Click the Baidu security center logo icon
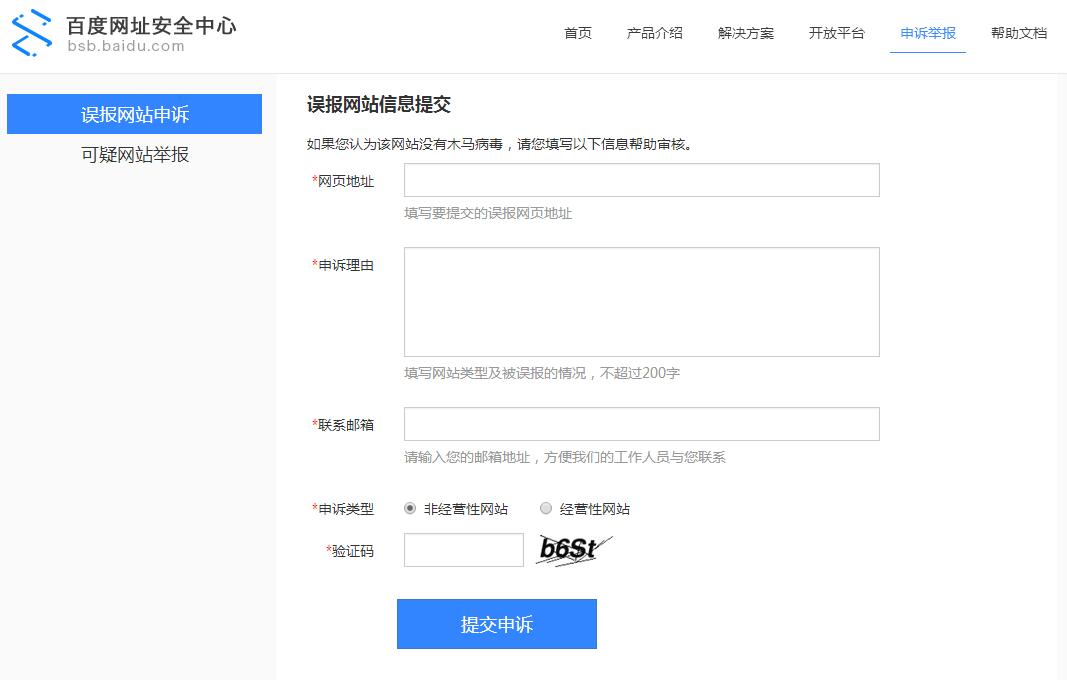 coord(31,33)
